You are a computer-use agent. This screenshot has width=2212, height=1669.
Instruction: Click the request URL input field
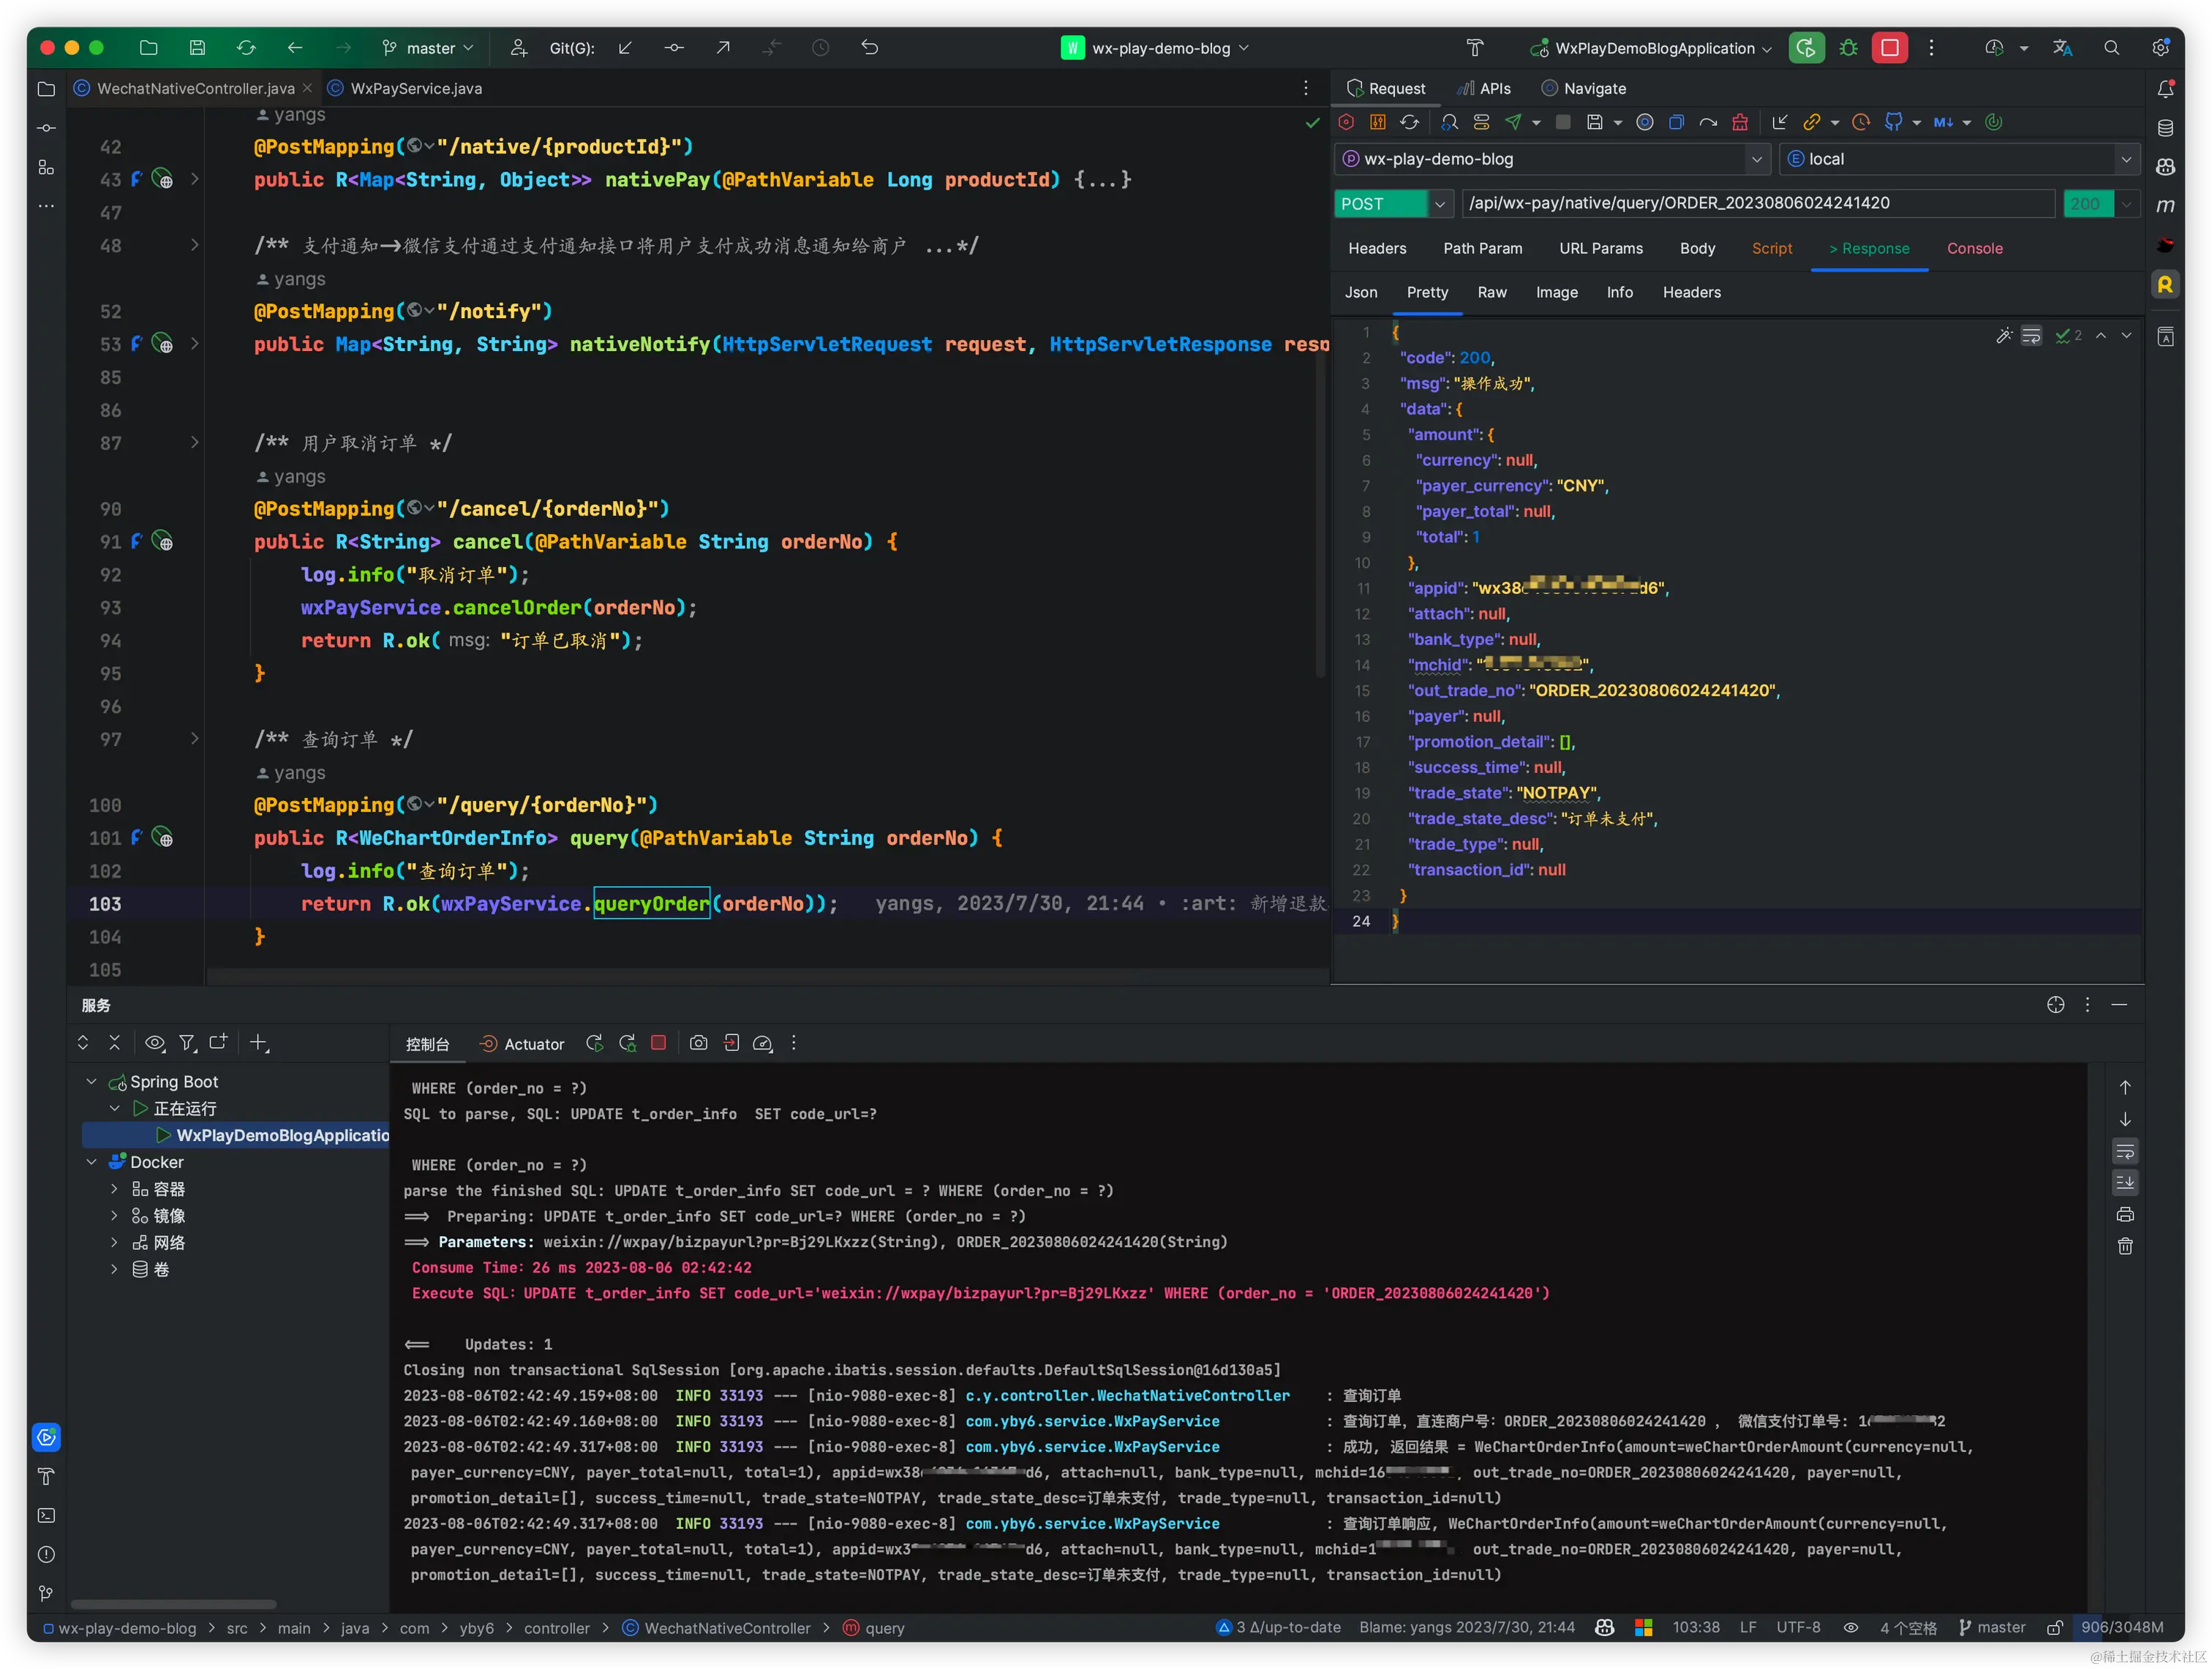[x=1757, y=204]
